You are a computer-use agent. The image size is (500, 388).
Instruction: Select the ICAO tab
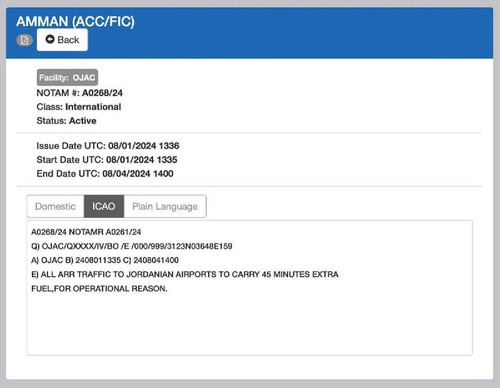tap(104, 206)
